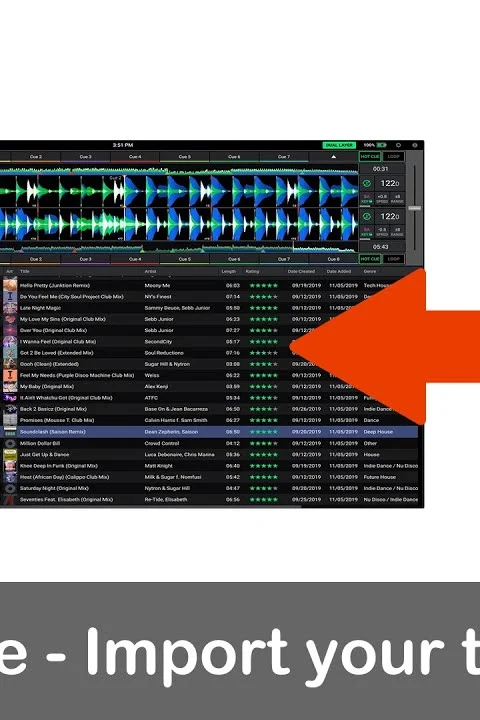This screenshot has height=720, width=480.
Task: Trigger Cue 8 on the lower deck
Action: coord(334,259)
